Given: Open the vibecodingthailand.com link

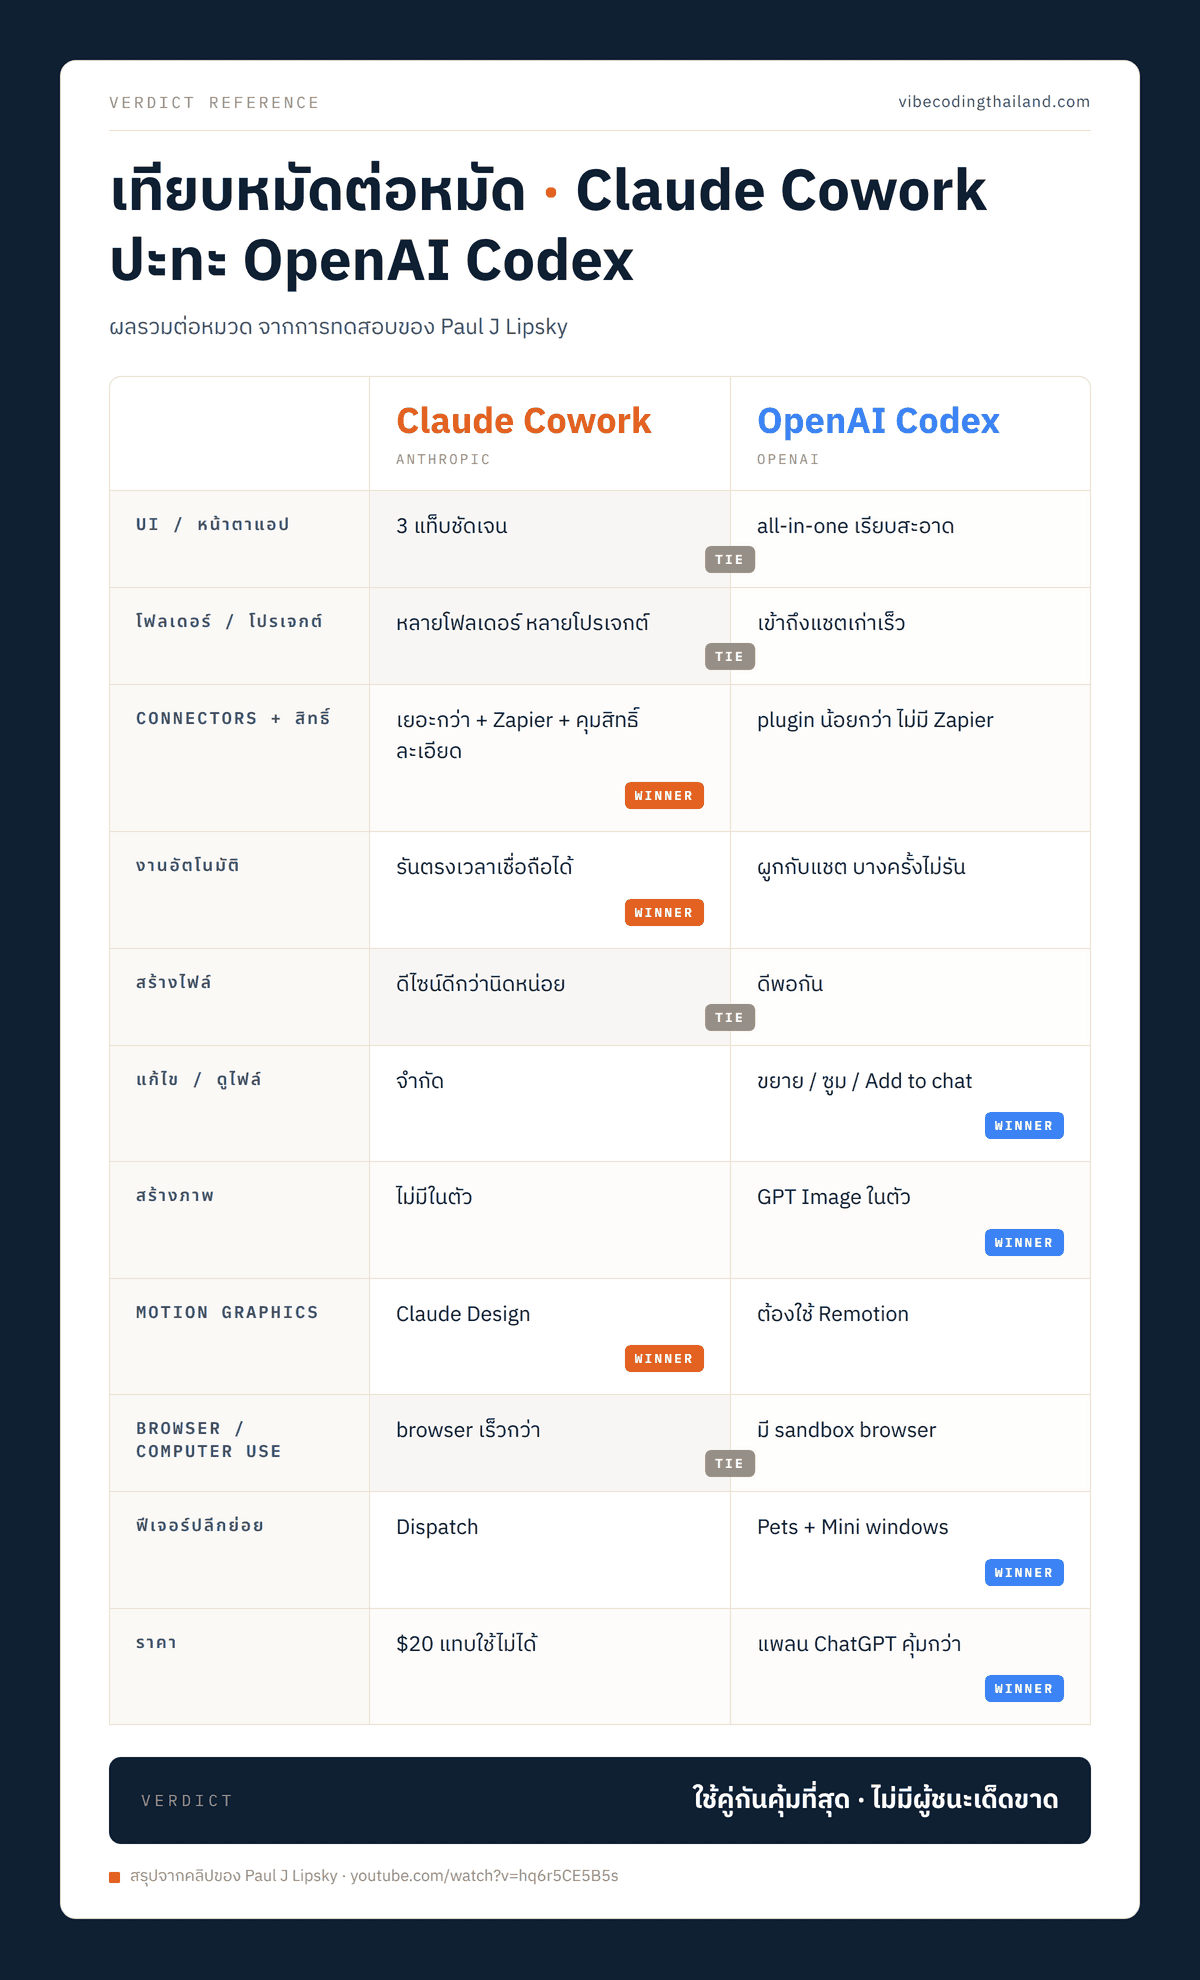Looking at the screenshot, I should pyautogui.click(x=994, y=102).
